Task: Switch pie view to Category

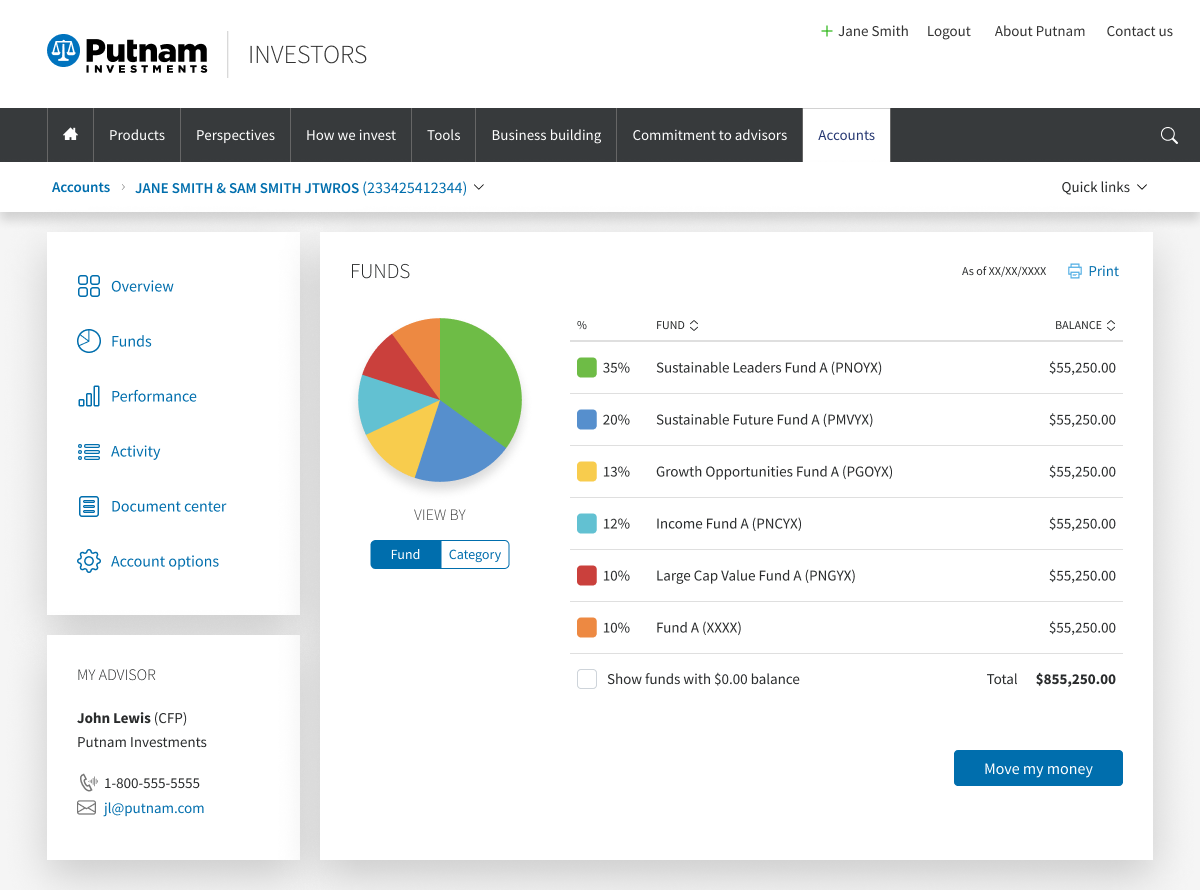Action: pyautogui.click(x=475, y=554)
